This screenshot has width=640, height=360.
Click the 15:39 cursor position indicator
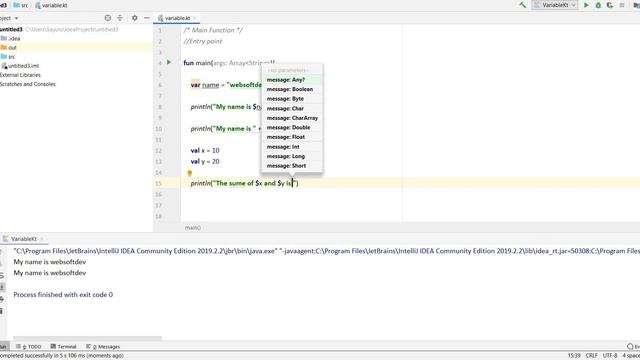click(x=574, y=356)
